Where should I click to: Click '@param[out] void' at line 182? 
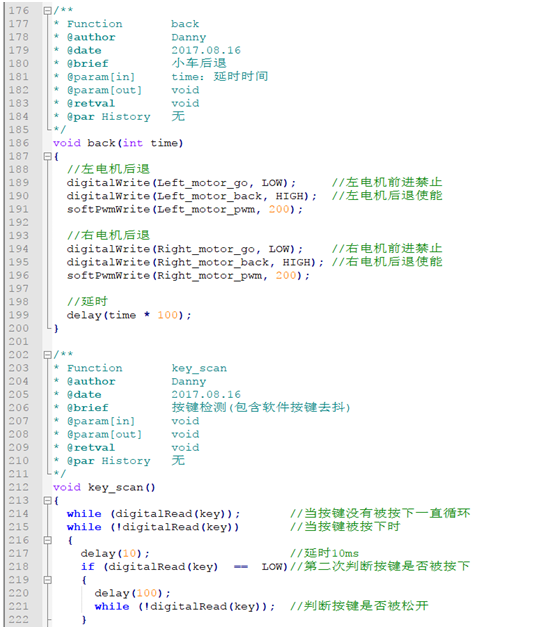tap(127, 90)
